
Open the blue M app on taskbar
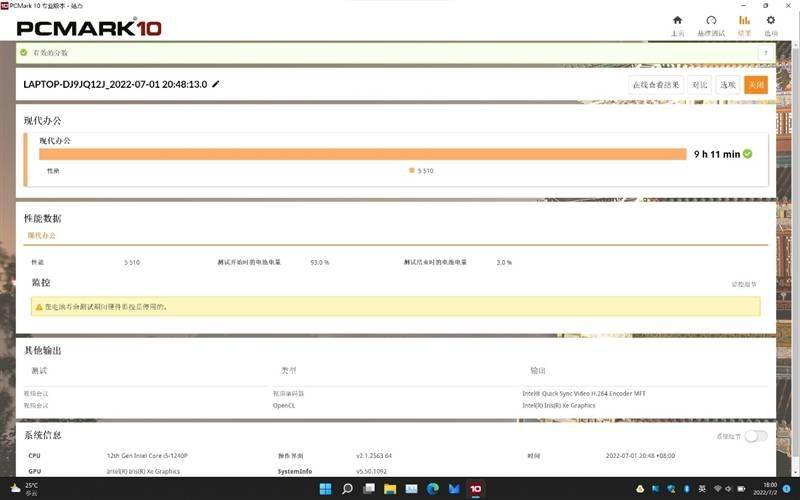[454, 489]
